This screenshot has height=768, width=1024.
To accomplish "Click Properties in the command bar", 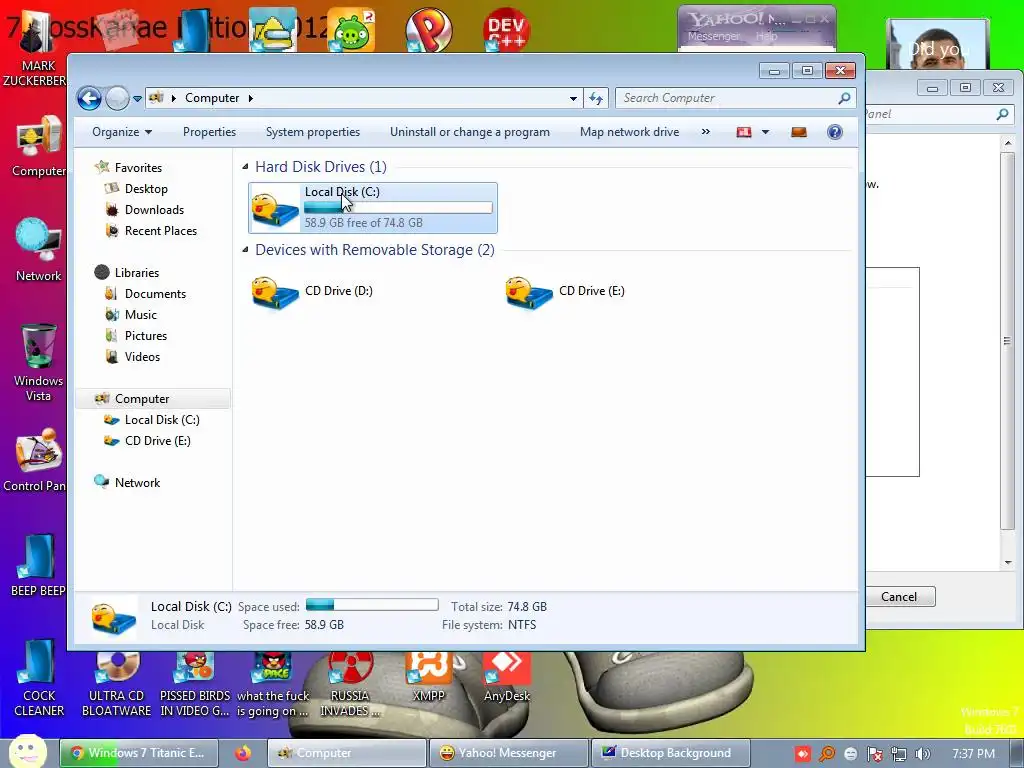I will click(x=210, y=132).
